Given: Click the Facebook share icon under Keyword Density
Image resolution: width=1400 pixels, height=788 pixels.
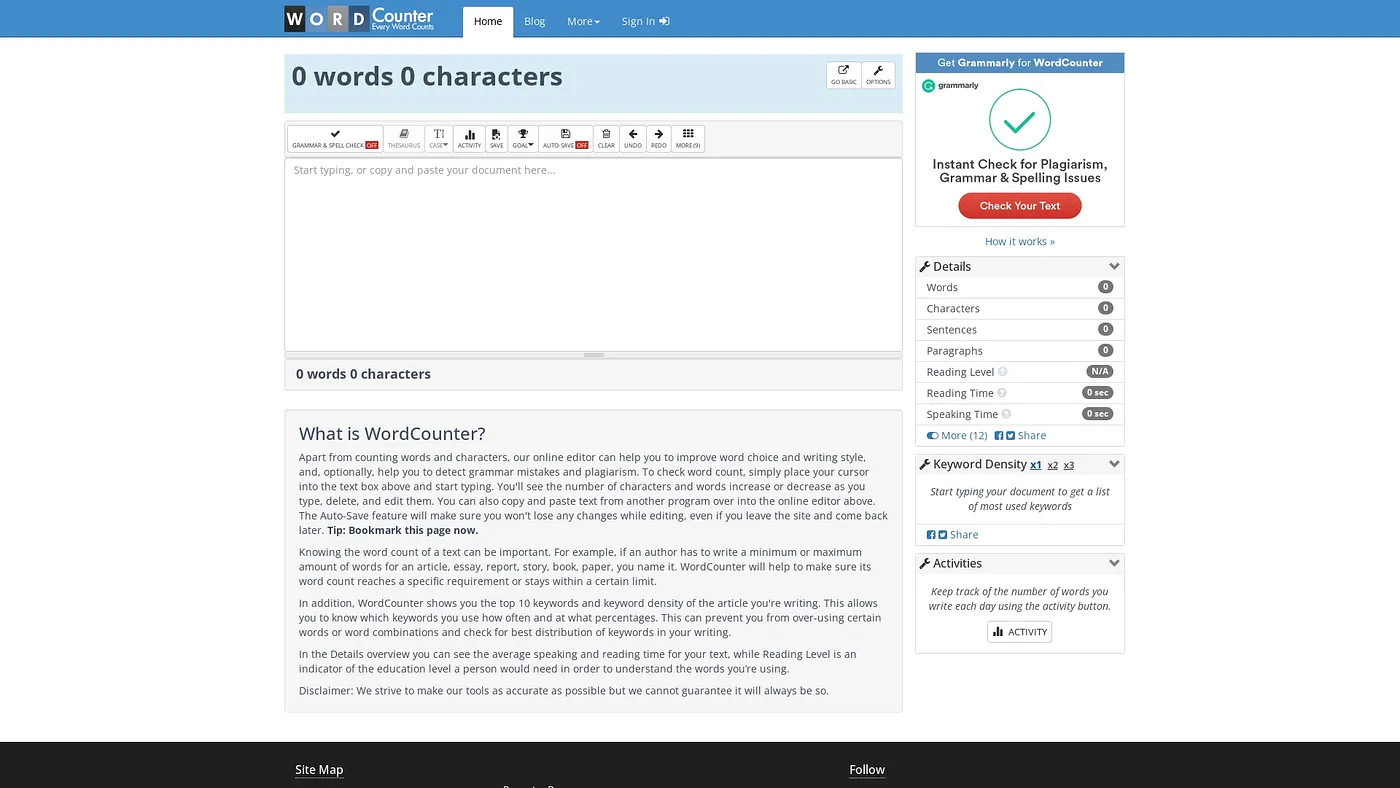Looking at the screenshot, I should tap(931, 535).
